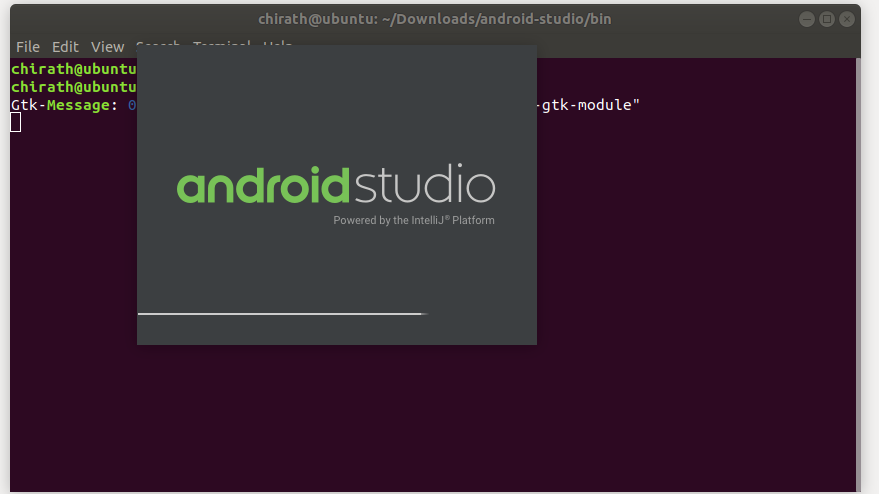Open the Edit menu in terminal
Viewport: 879px width, 494px height.
65,47
